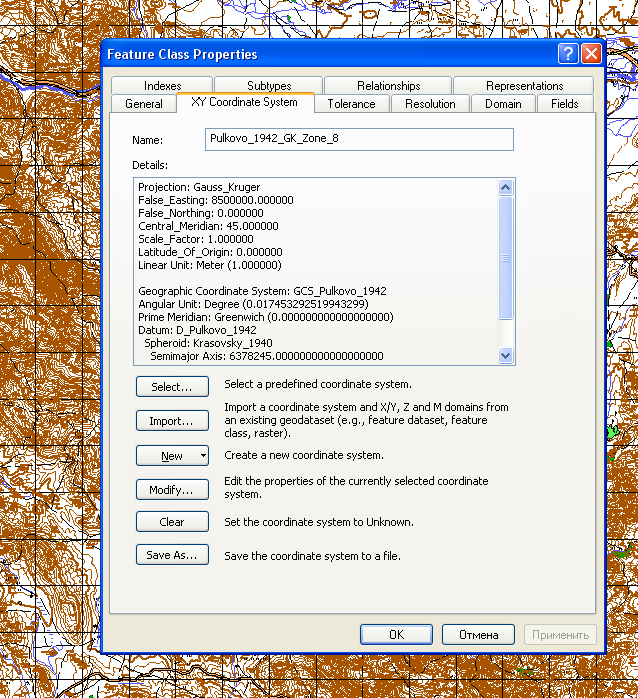Click the Import... button
The image size is (638, 698).
point(172,421)
